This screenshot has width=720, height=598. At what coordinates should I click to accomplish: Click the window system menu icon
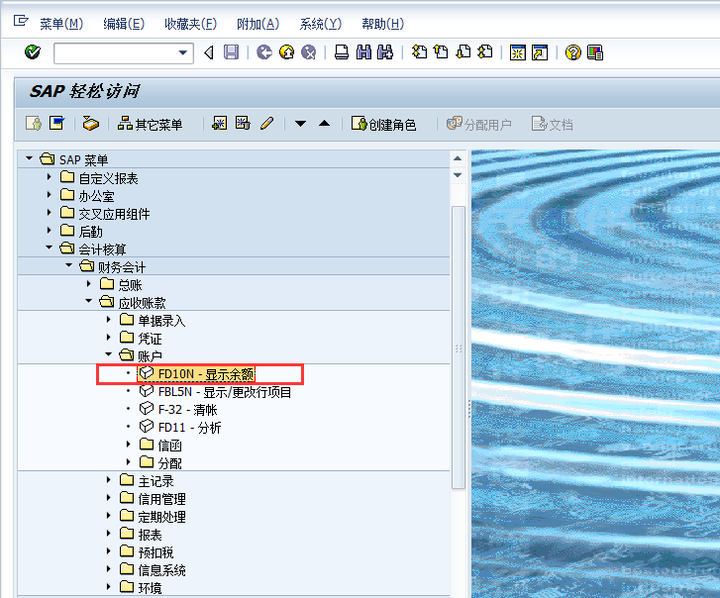(21, 21)
